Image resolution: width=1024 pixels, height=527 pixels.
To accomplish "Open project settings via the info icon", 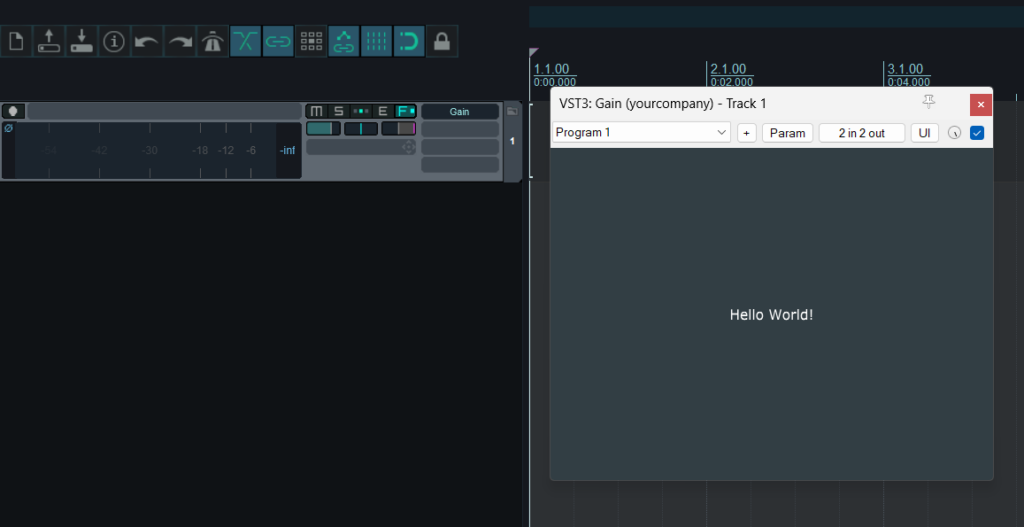I will (x=114, y=42).
